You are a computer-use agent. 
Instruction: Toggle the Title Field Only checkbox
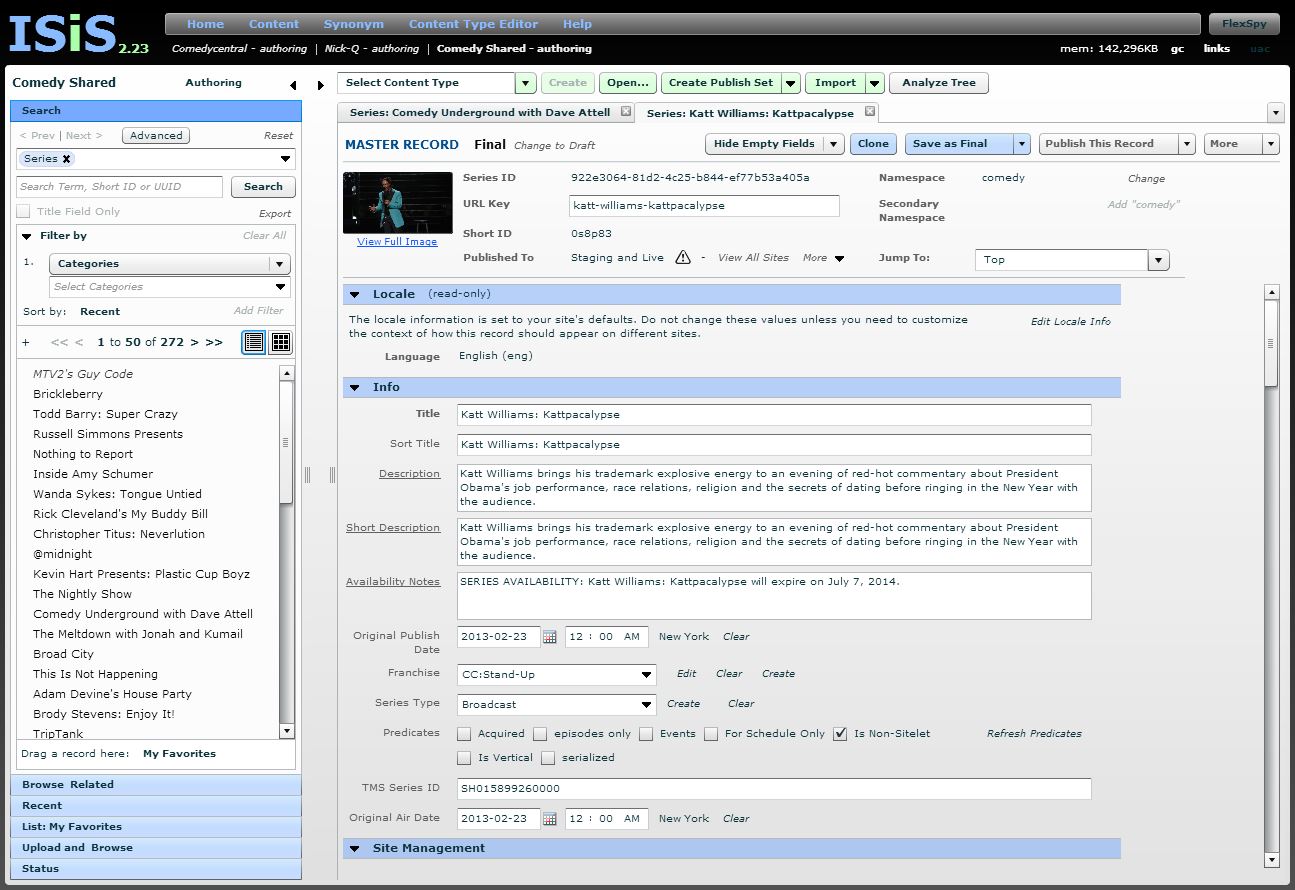tap(23, 212)
